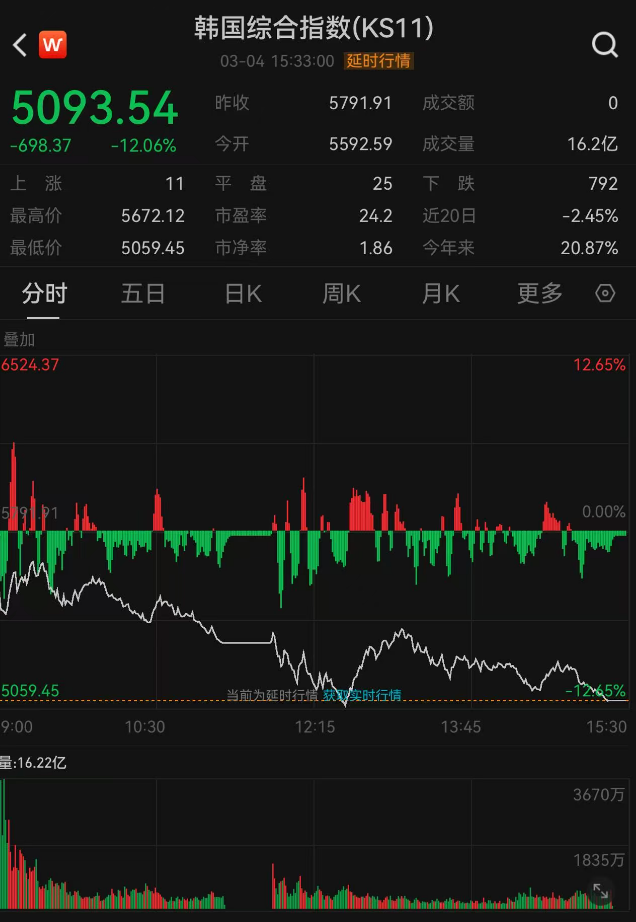Expand chart to fullscreen via arrows icon
636x922 pixels.
coord(601,890)
